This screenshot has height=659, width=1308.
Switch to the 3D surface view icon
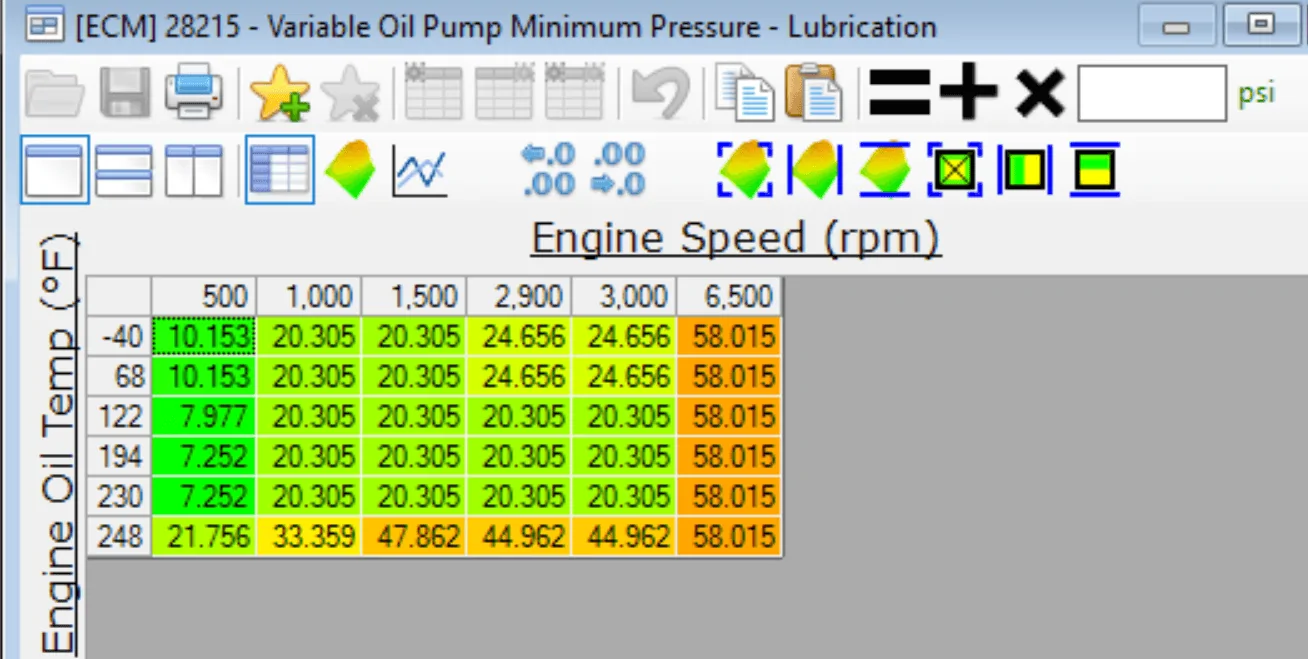350,170
